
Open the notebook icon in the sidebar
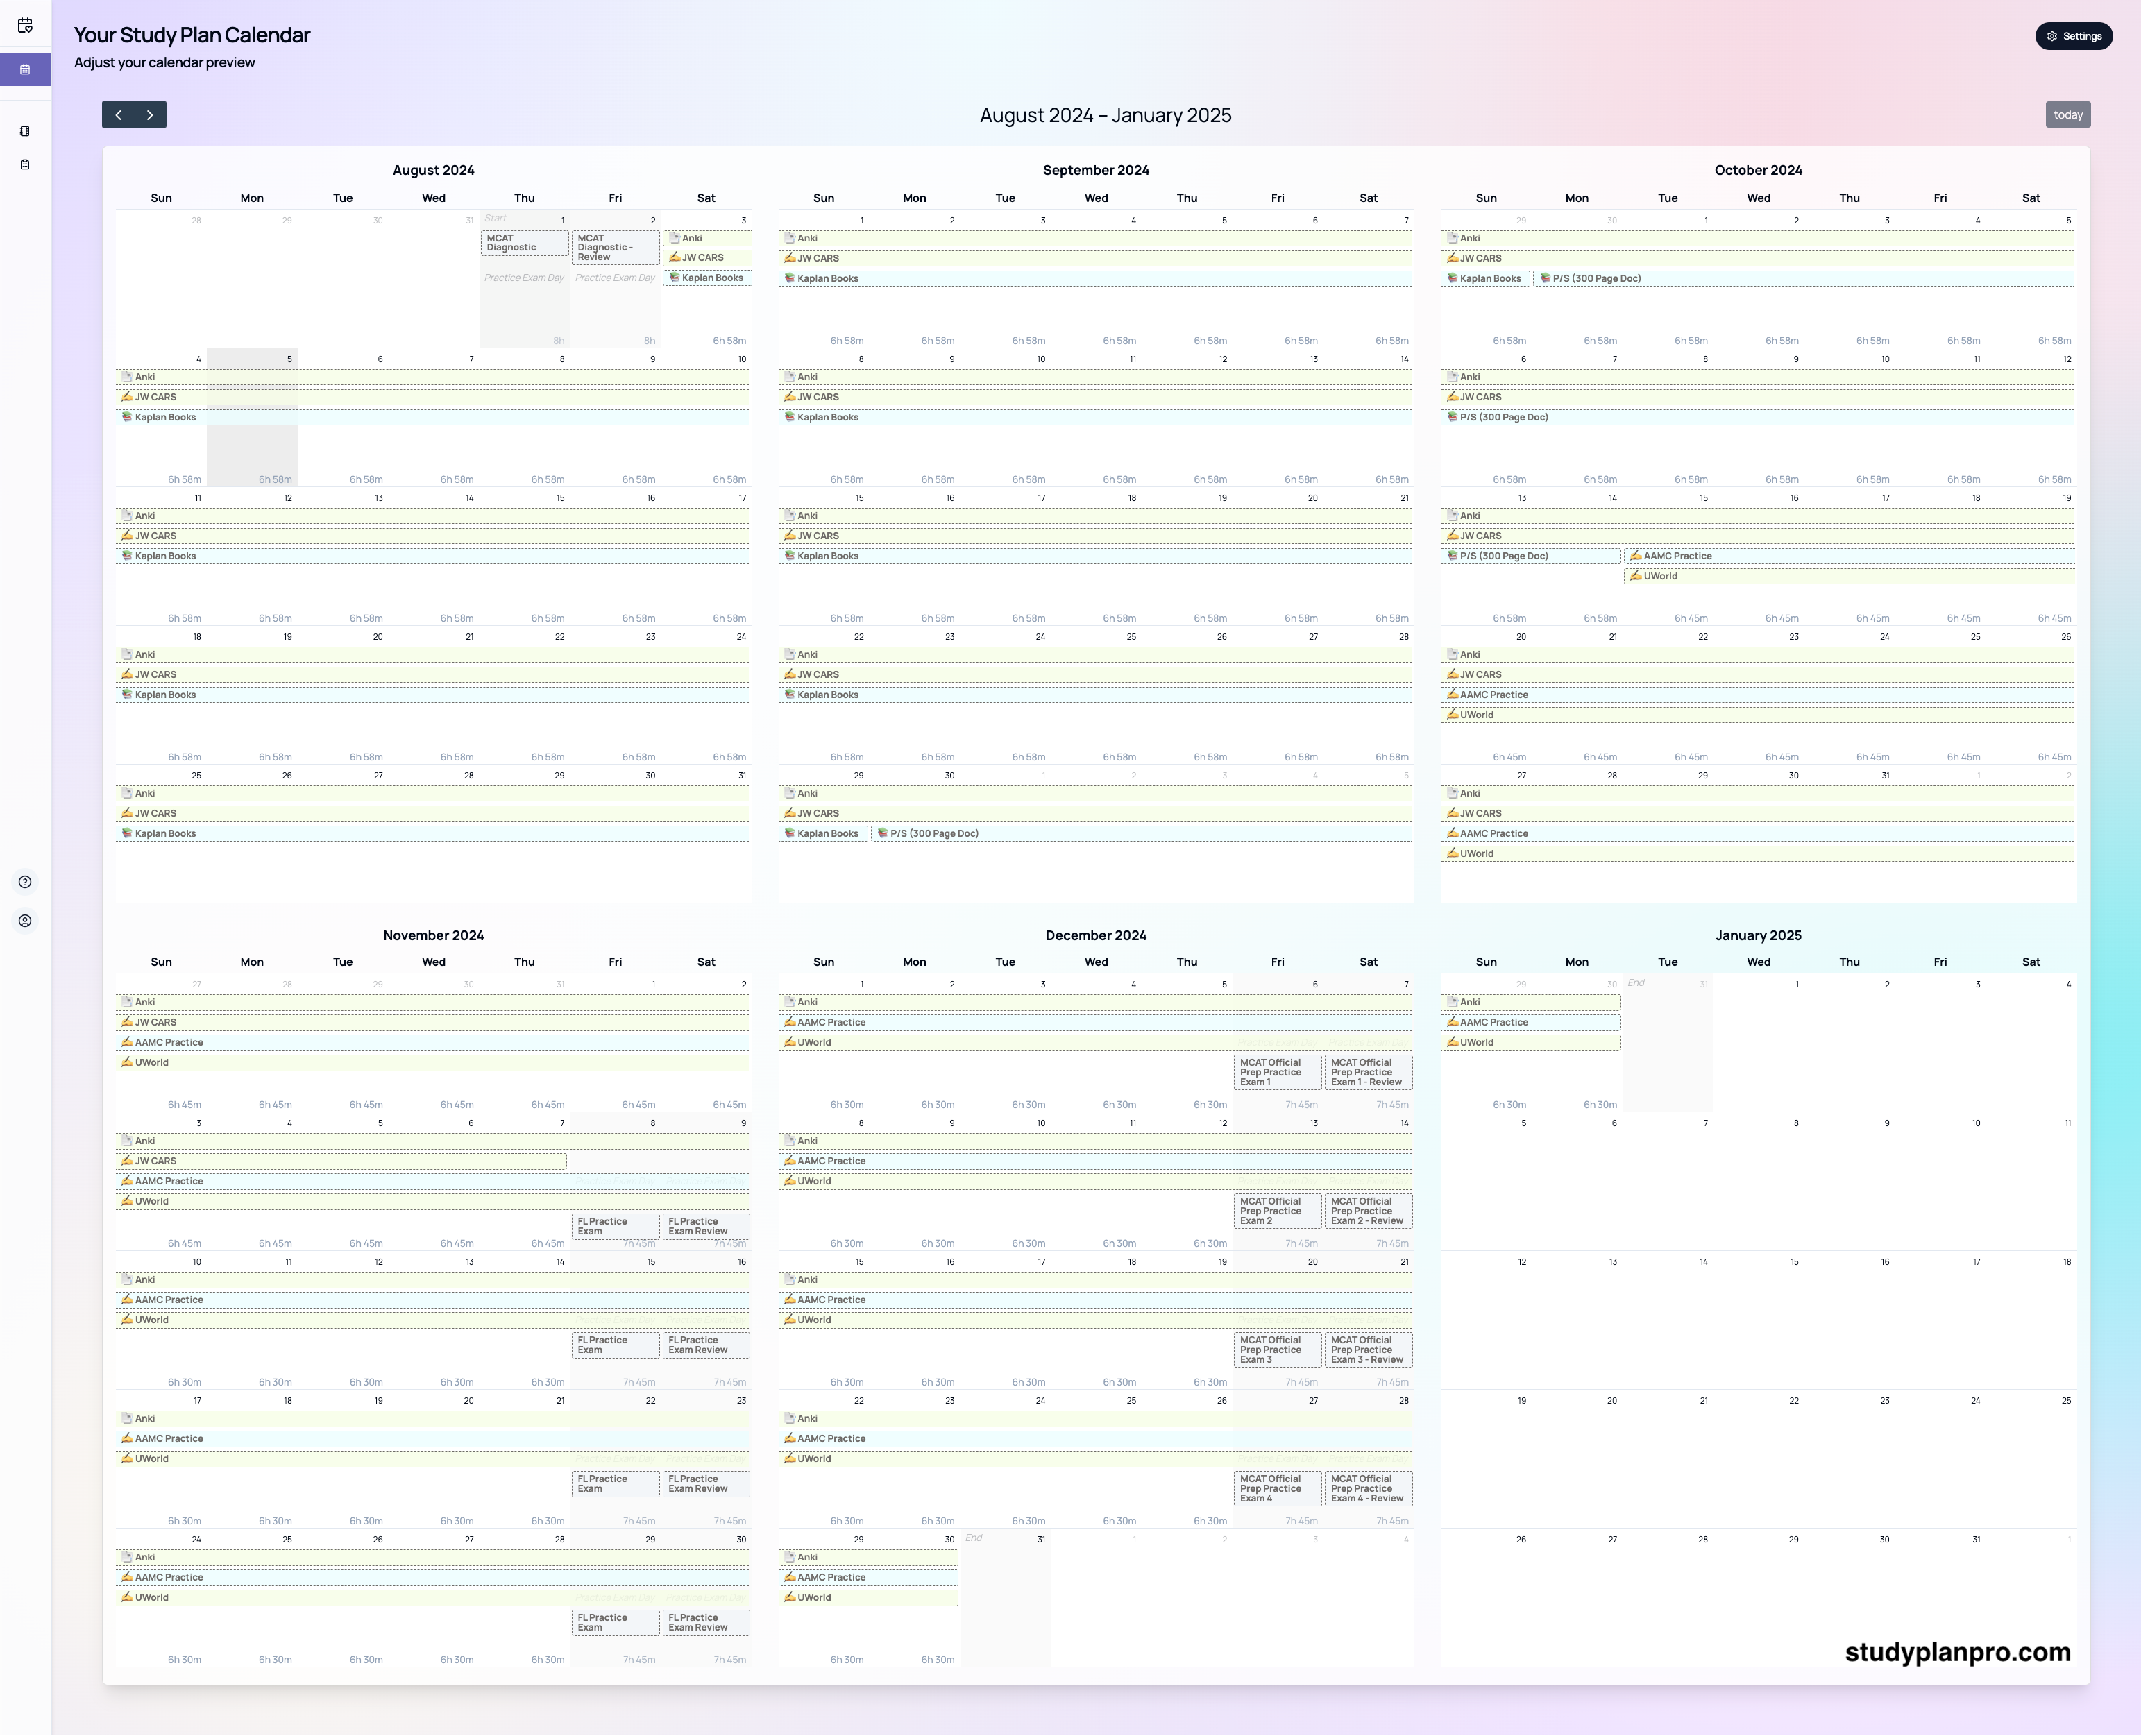[x=25, y=131]
